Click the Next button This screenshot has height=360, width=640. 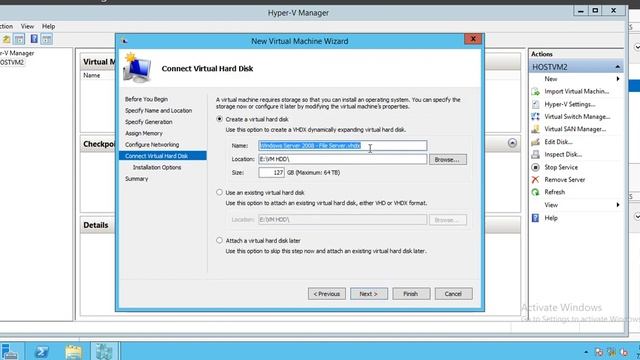[369, 294]
